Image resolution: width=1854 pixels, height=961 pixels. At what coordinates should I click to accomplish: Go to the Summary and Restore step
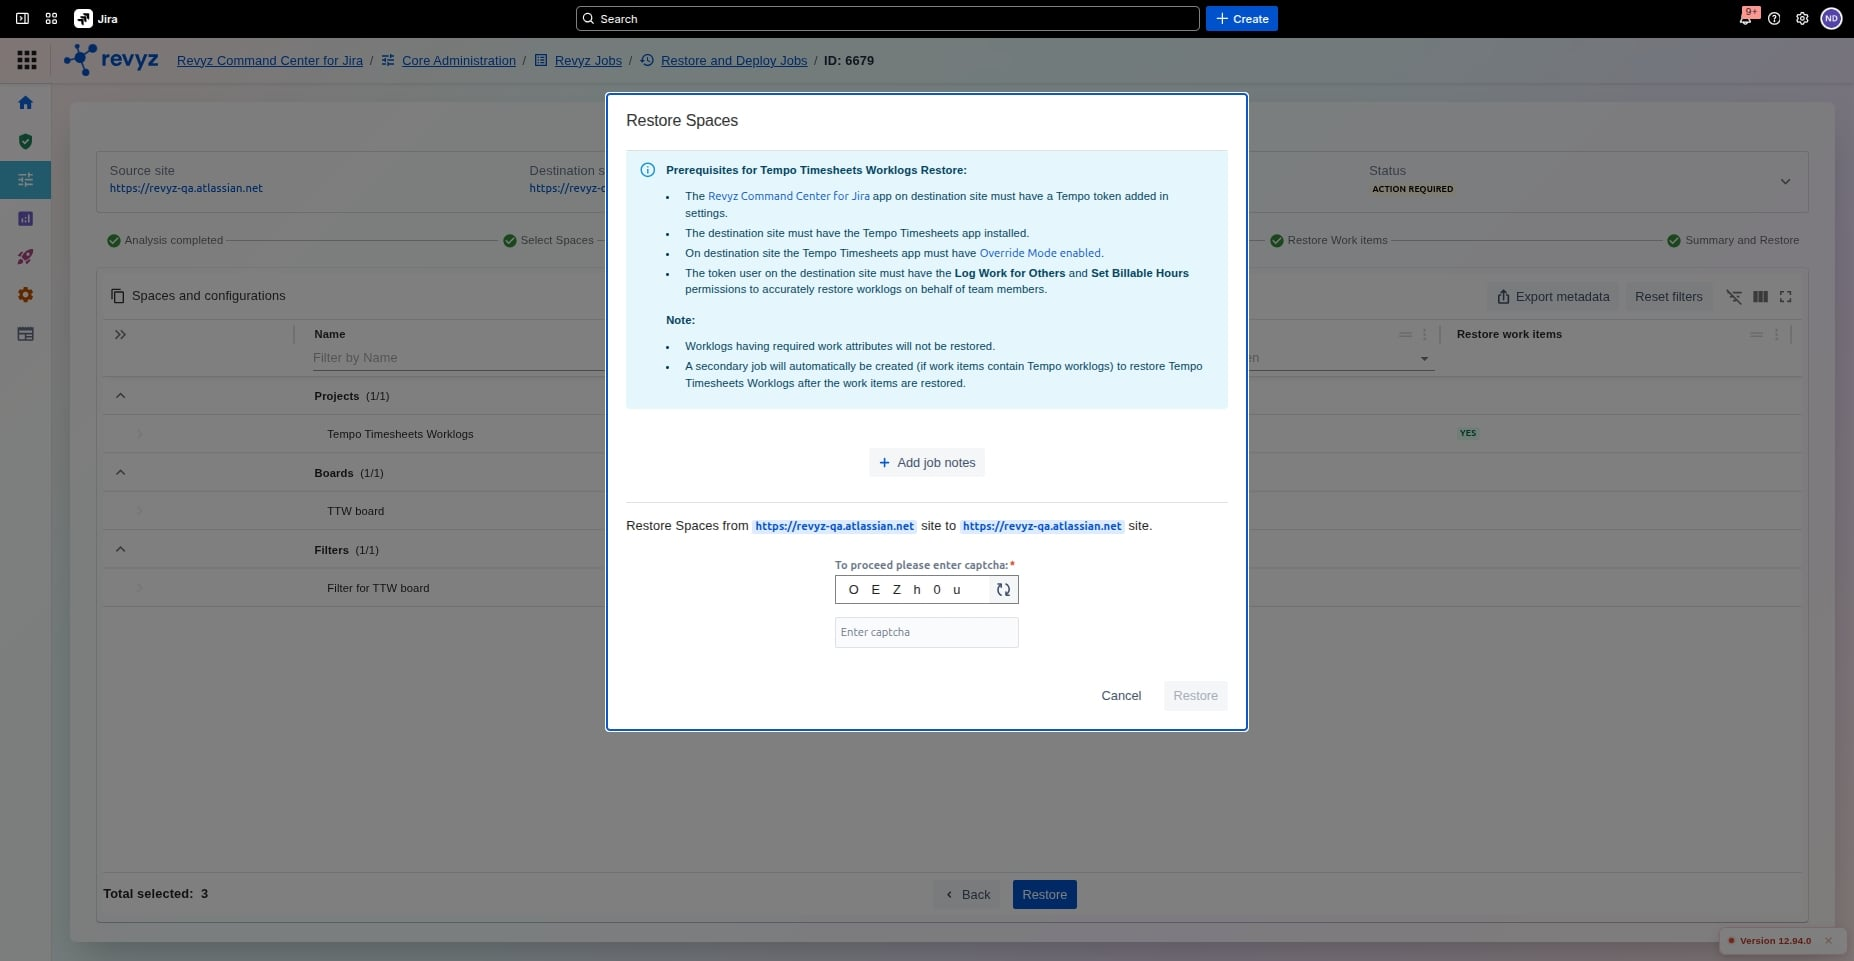tap(1733, 240)
